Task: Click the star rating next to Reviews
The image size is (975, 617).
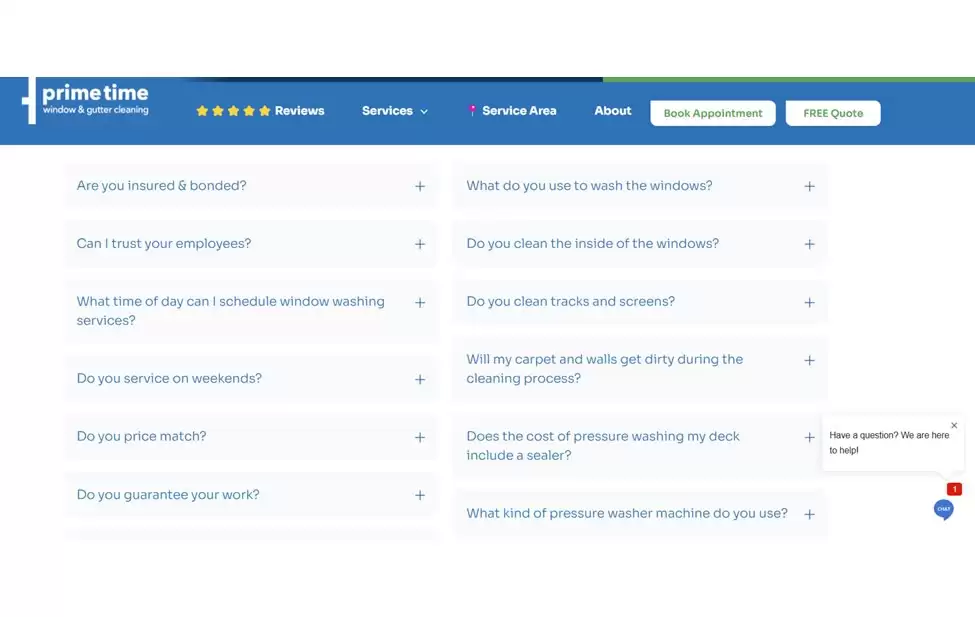Action: pos(233,111)
